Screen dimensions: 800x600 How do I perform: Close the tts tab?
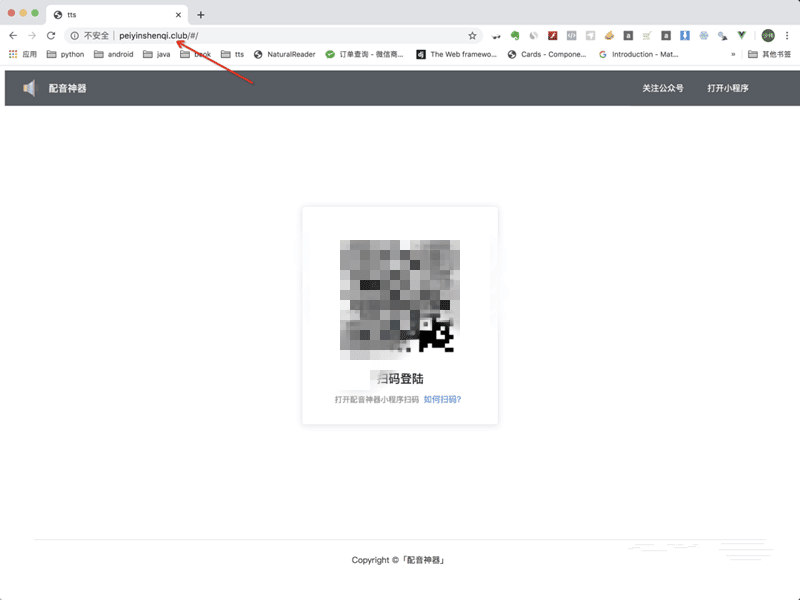(x=178, y=15)
